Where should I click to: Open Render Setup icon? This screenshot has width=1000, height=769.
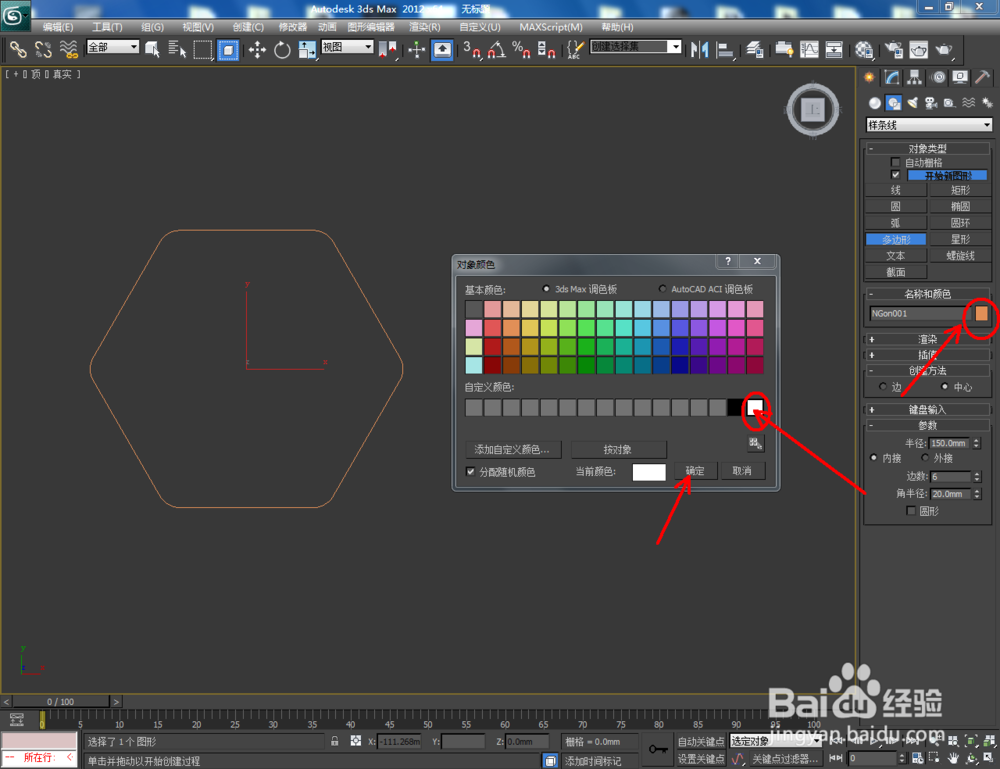[x=894, y=49]
